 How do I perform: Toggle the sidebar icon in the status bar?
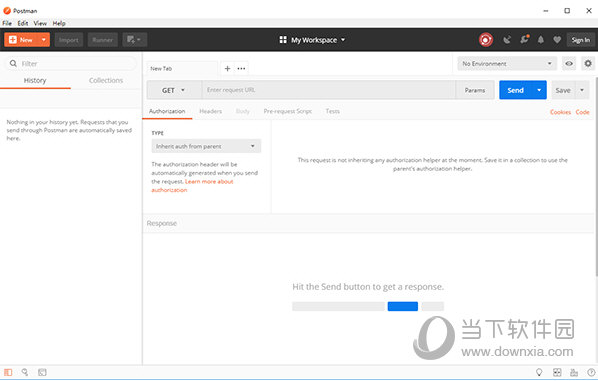tap(8, 372)
